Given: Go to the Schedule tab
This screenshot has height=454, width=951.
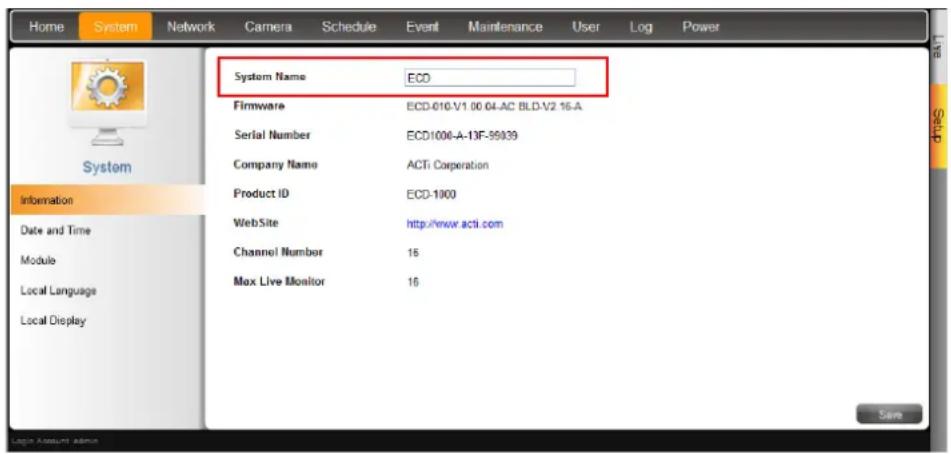Looking at the screenshot, I should [349, 27].
